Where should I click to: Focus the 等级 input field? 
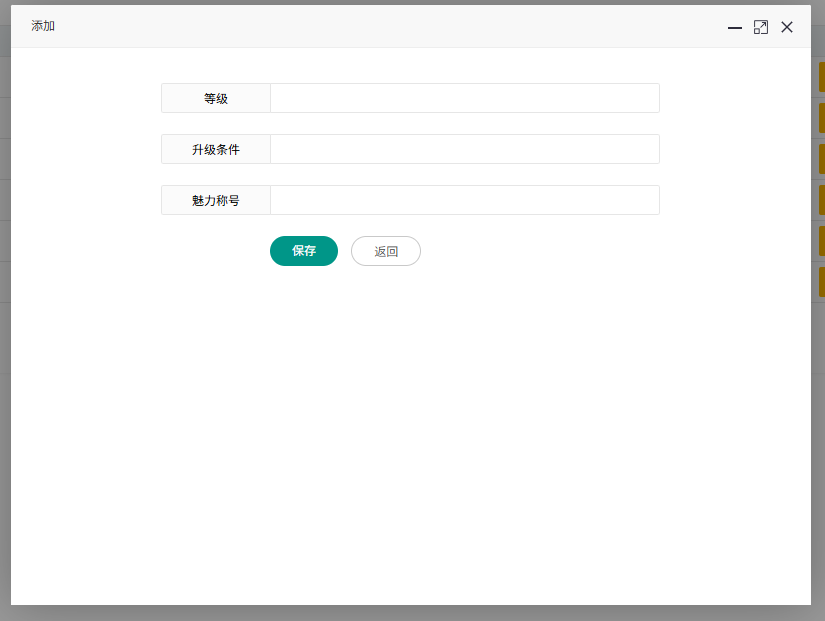coord(464,98)
